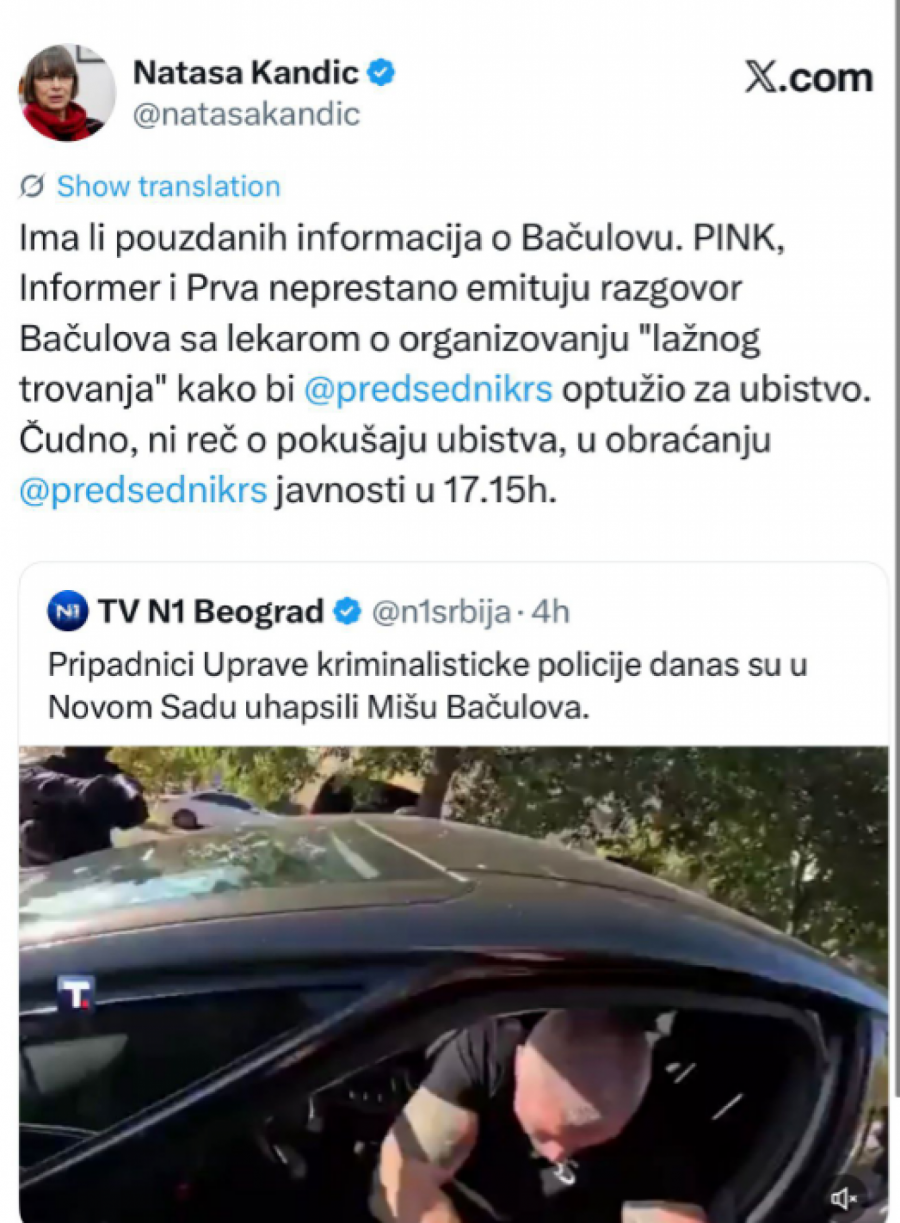Click the T logo watermark in the video

75,993
